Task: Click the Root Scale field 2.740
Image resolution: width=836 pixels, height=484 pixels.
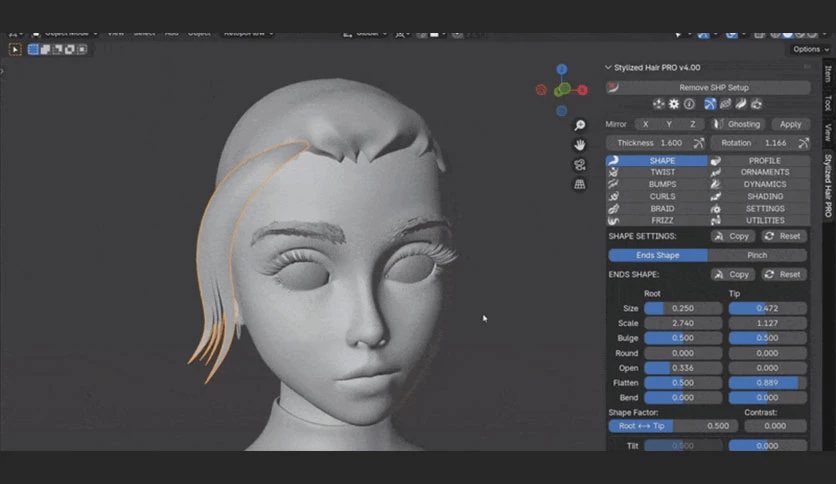Action: point(683,323)
